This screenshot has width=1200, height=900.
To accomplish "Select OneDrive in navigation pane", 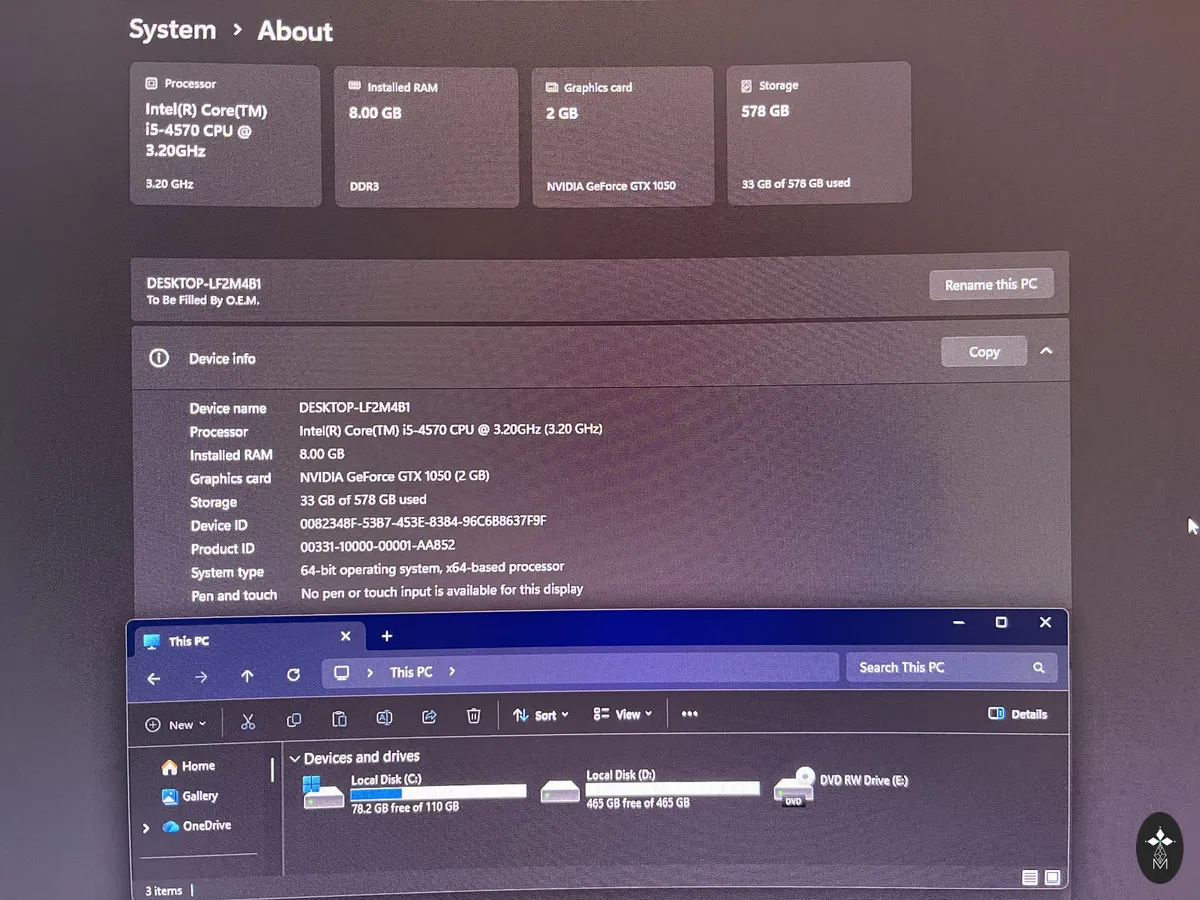I will tap(196, 826).
